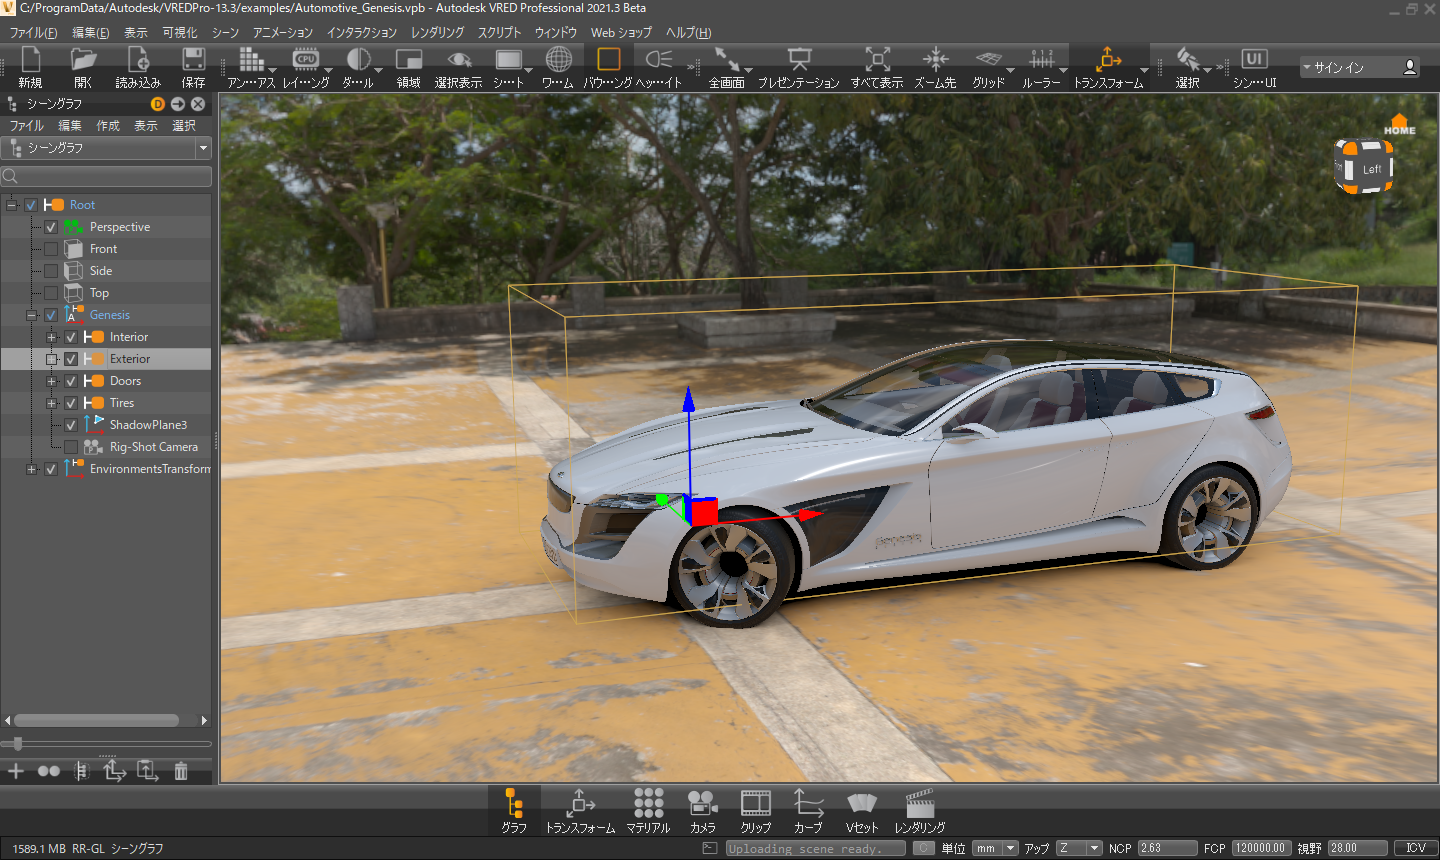Screen dimensions: 1440x860
Task: Click the ICV button in status bar
Action: (x=1415, y=848)
